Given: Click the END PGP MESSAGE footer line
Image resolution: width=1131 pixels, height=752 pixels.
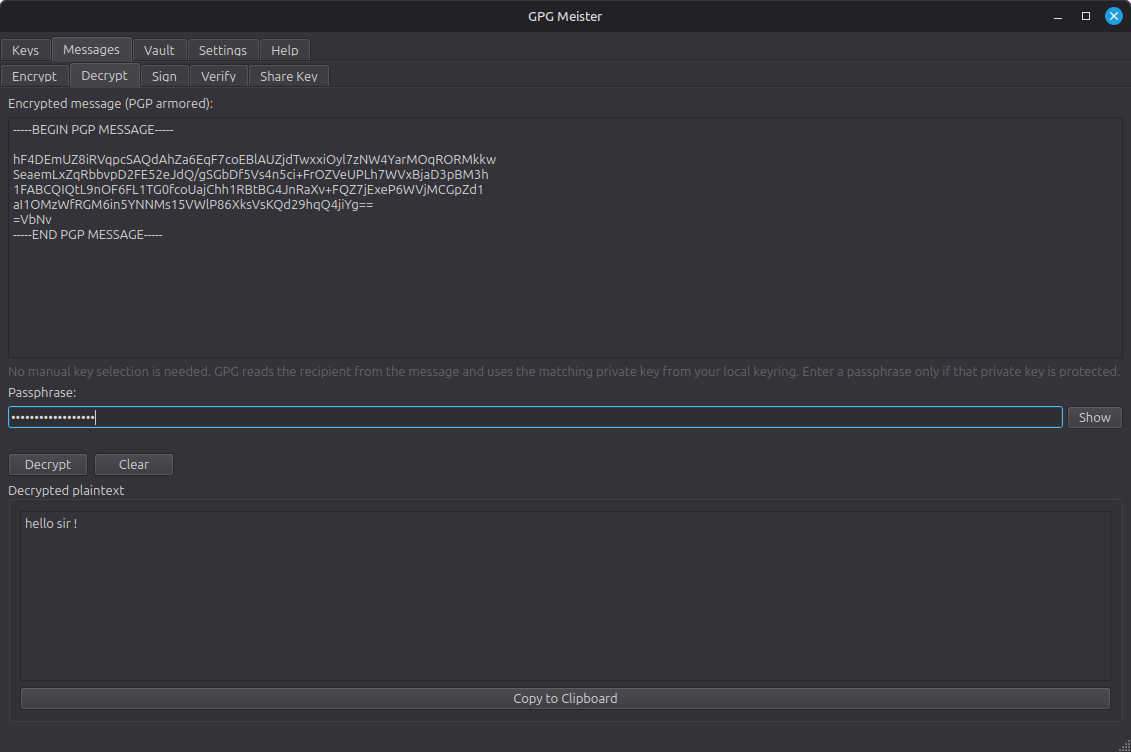Looking at the screenshot, I should 87,235.
